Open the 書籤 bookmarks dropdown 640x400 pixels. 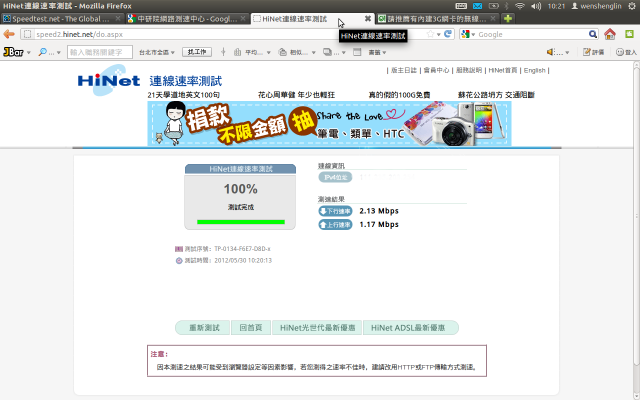[377, 52]
